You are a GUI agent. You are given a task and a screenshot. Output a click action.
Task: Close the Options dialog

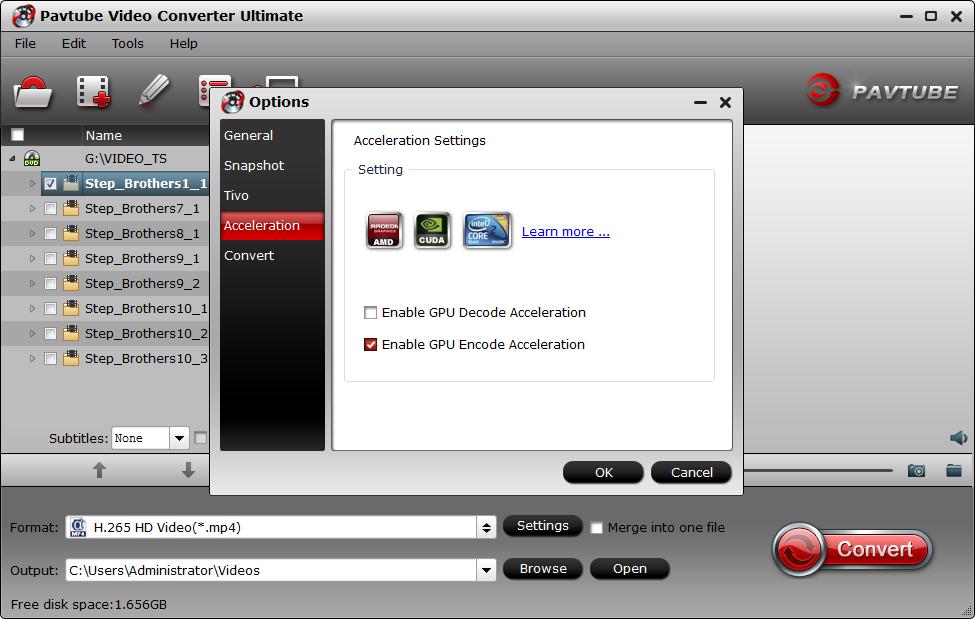(x=725, y=102)
